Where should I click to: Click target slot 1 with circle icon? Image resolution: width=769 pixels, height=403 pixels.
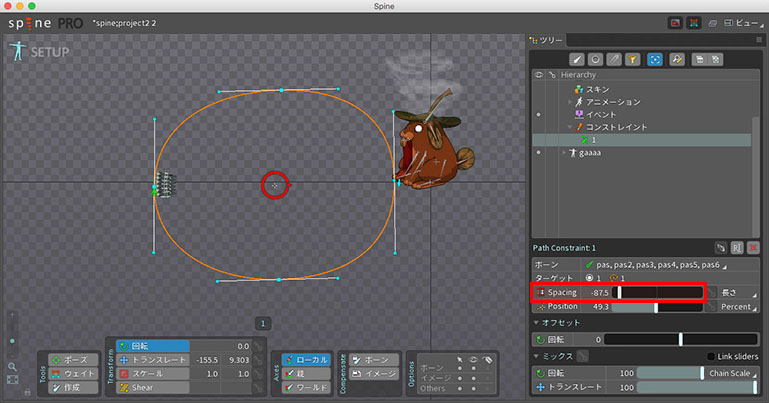click(593, 278)
